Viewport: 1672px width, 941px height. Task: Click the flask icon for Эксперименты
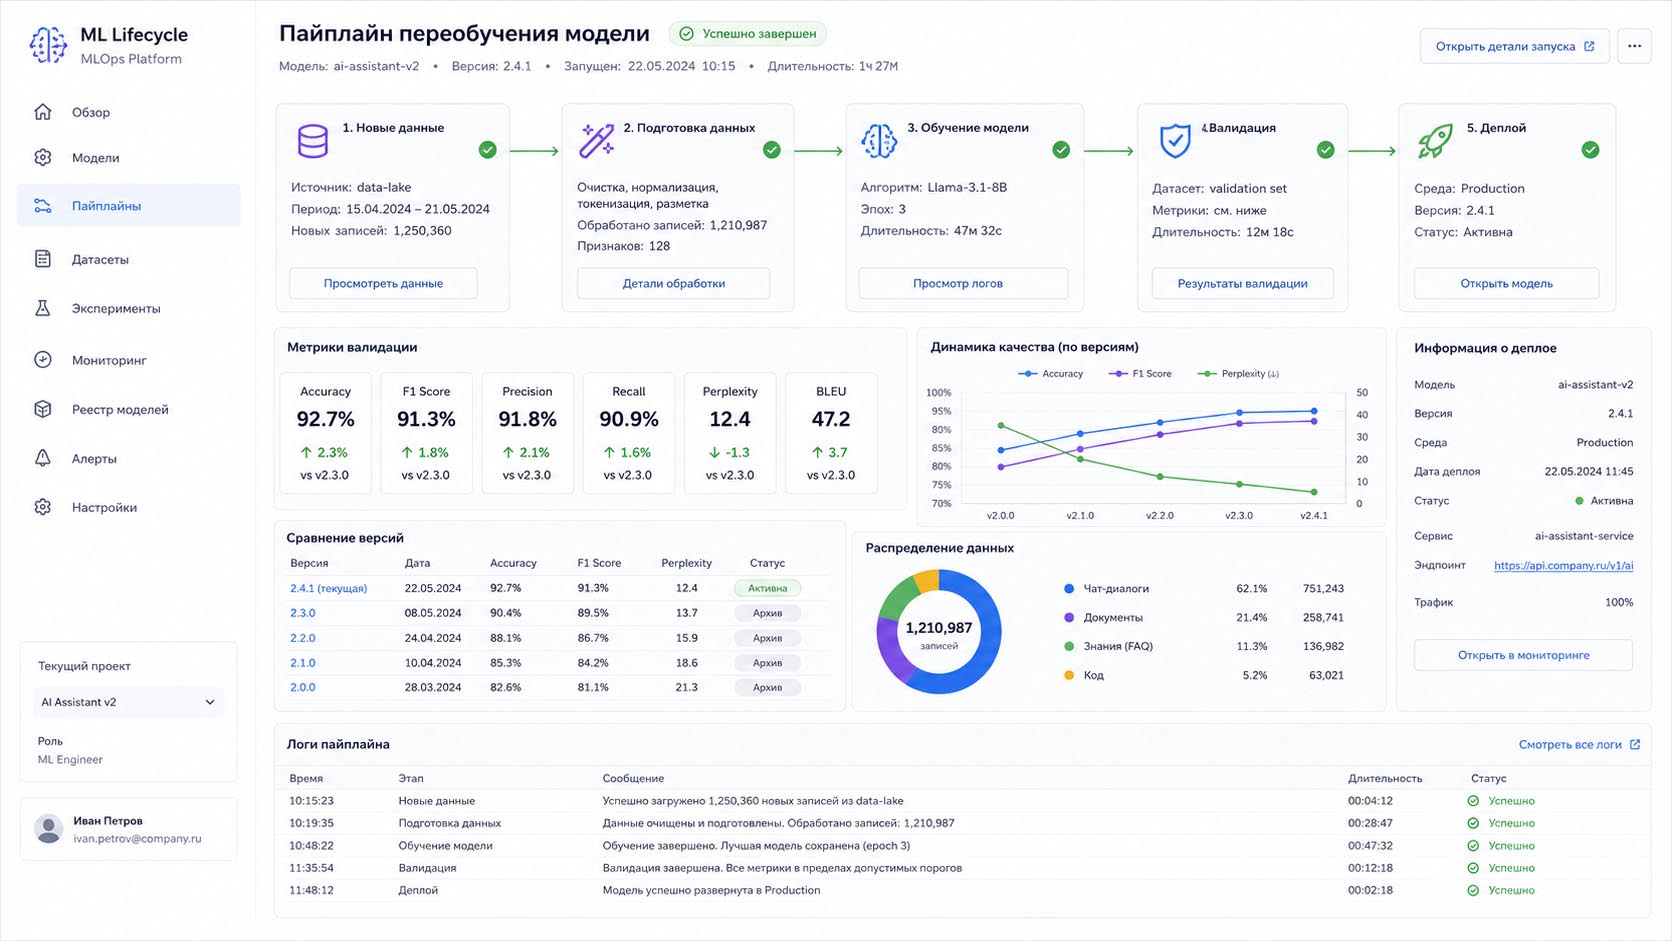coord(43,308)
